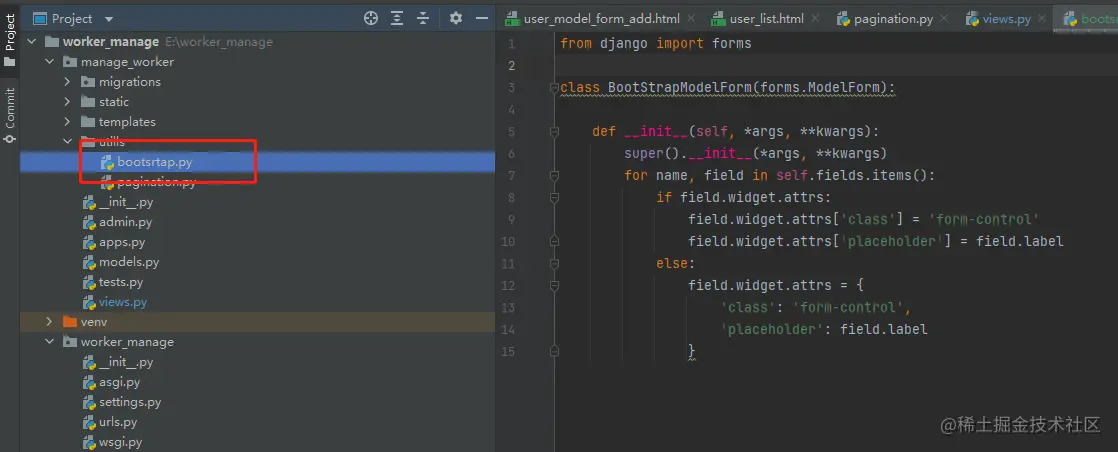Screen dimensions: 1118x452
Task: Click the Python icon beside settings.py
Action: 89,402
